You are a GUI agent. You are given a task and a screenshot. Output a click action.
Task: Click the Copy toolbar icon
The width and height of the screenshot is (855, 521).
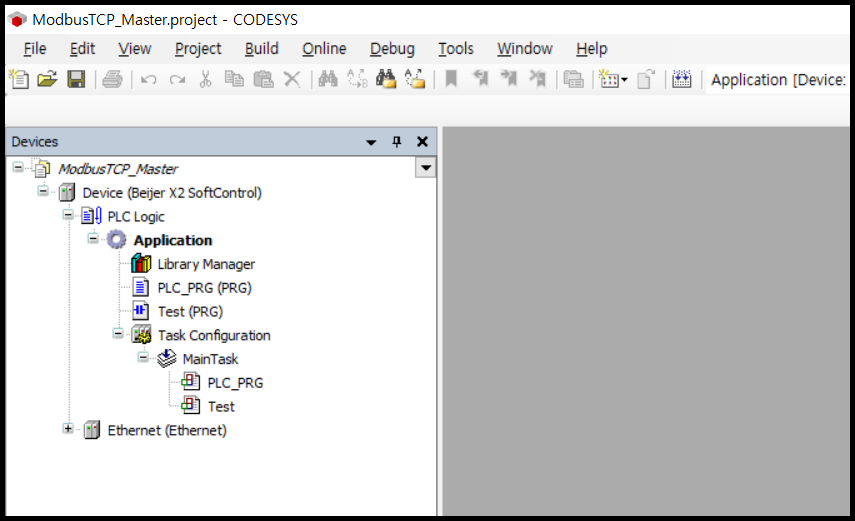pos(234,80)
